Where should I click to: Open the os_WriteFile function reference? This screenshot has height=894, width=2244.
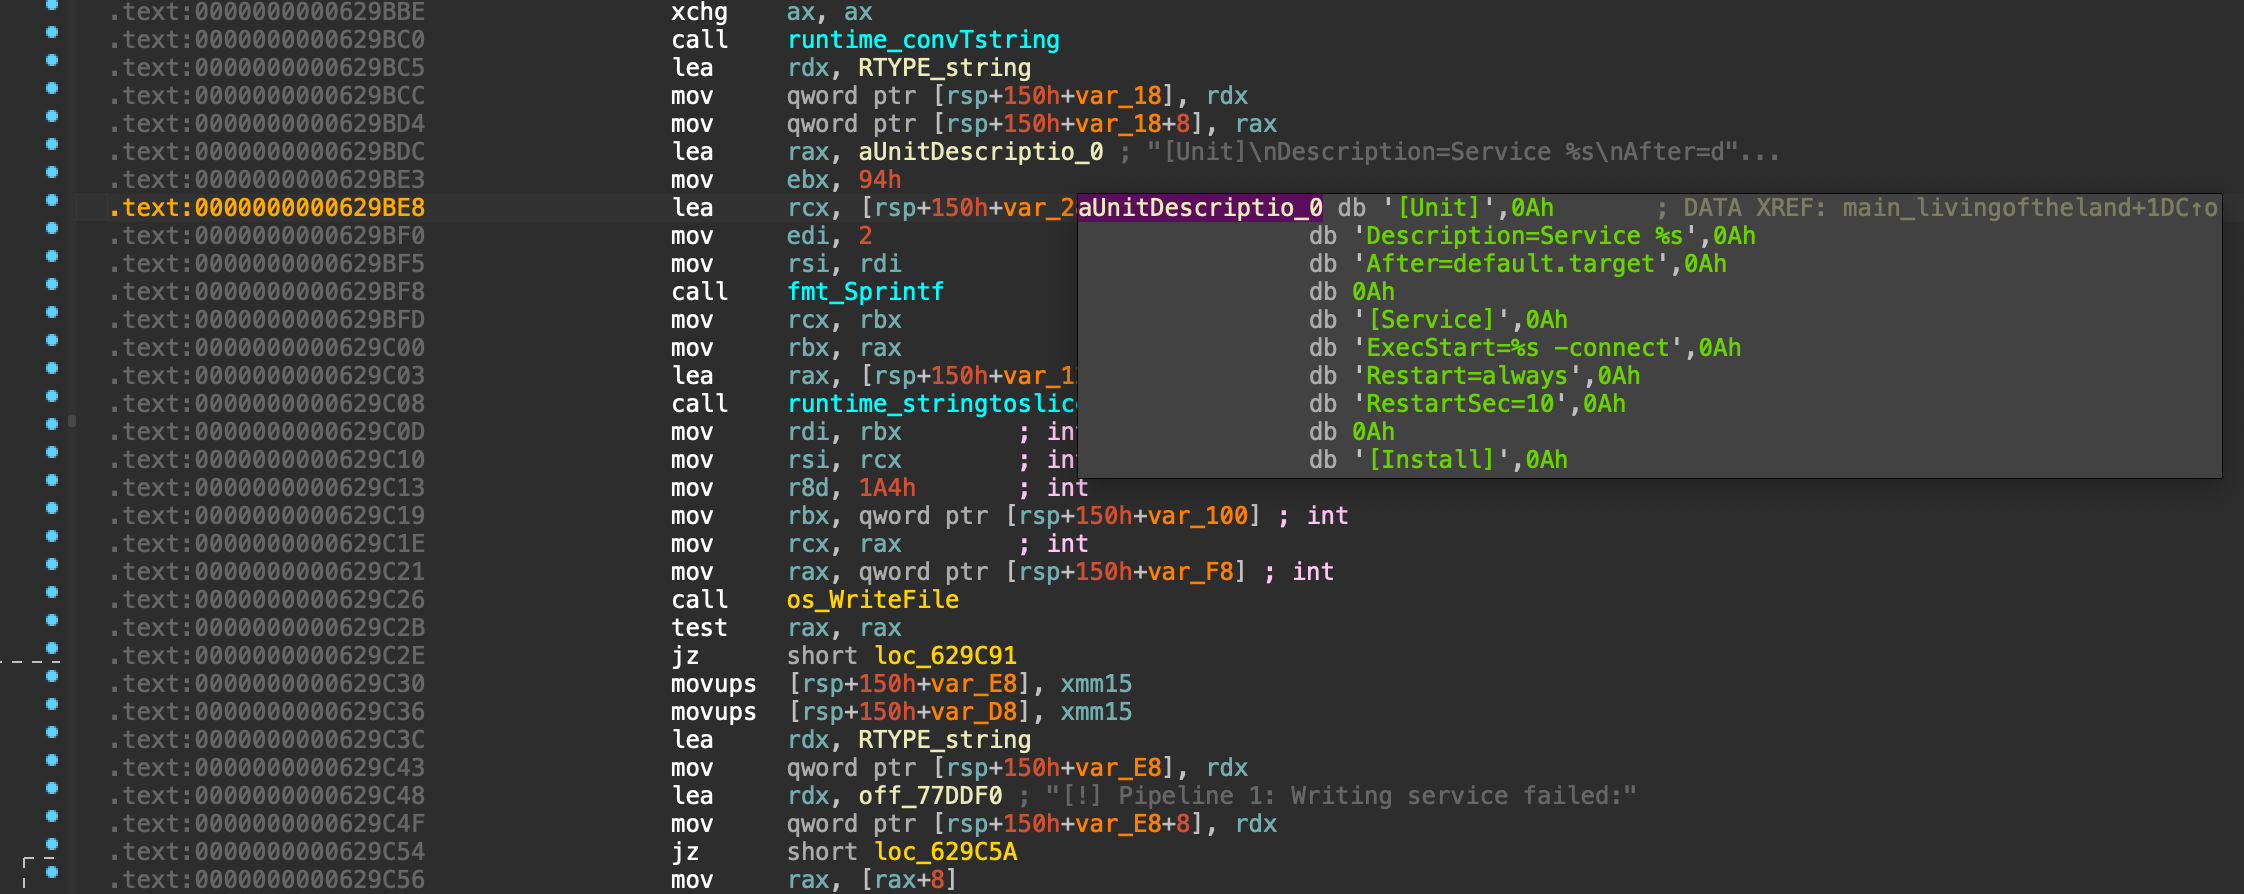tap(872, 600)
